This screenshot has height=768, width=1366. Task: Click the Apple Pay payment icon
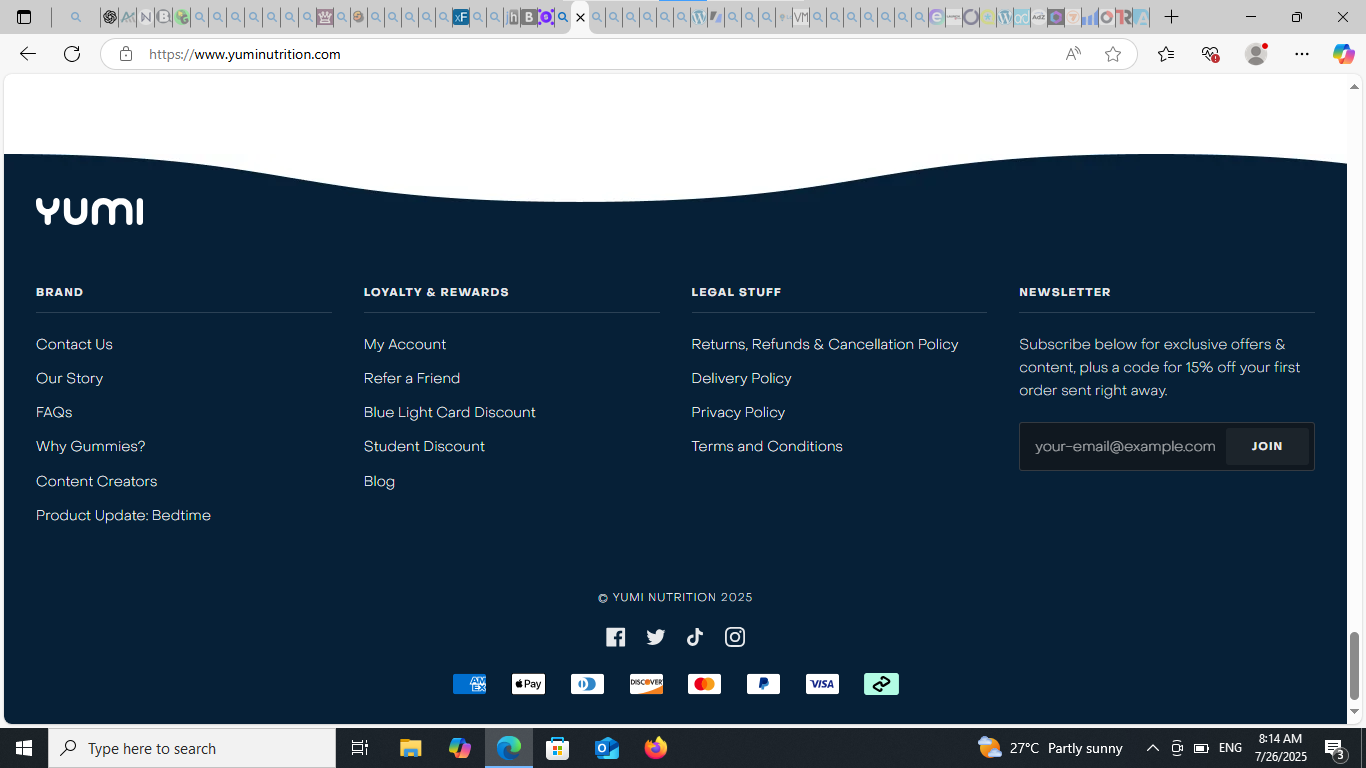528,684
